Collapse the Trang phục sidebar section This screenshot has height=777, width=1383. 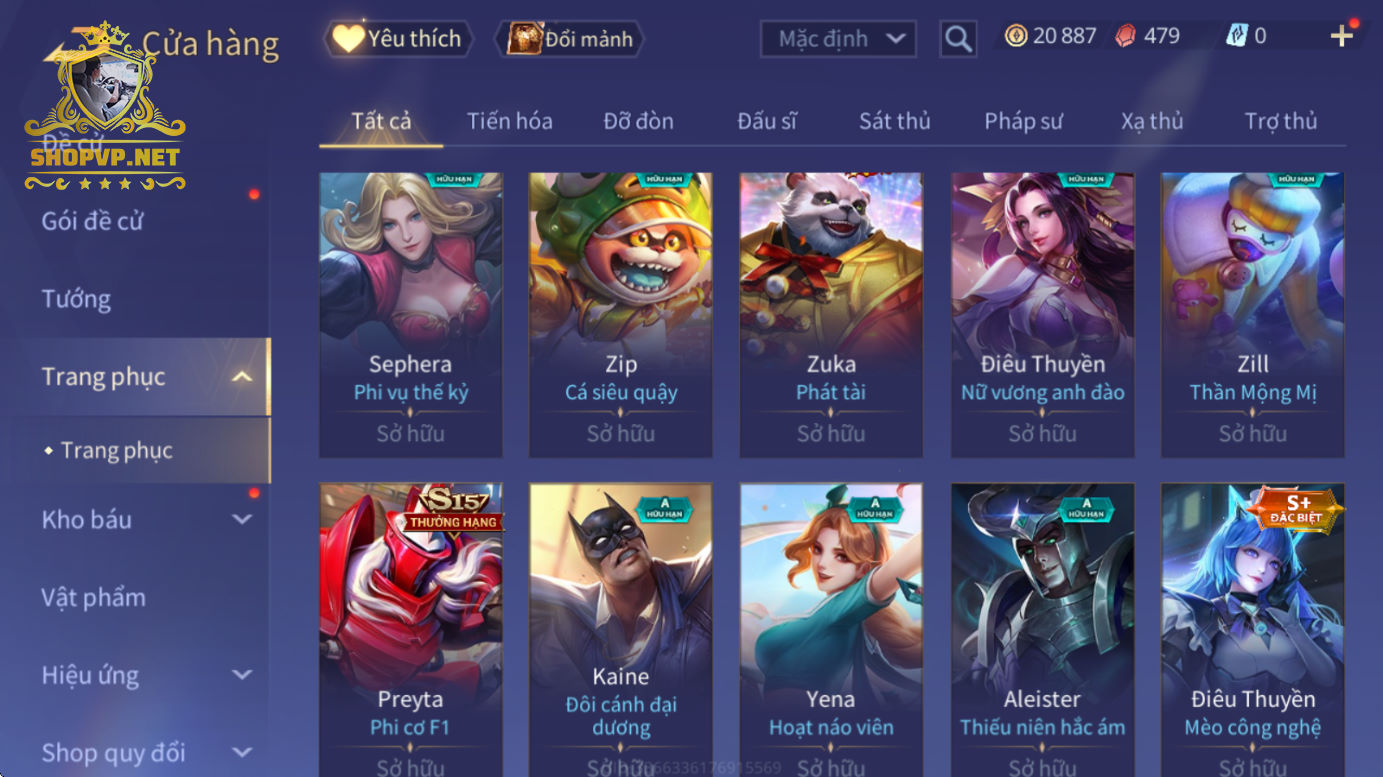pyautogui.click(x=241, y=377)
